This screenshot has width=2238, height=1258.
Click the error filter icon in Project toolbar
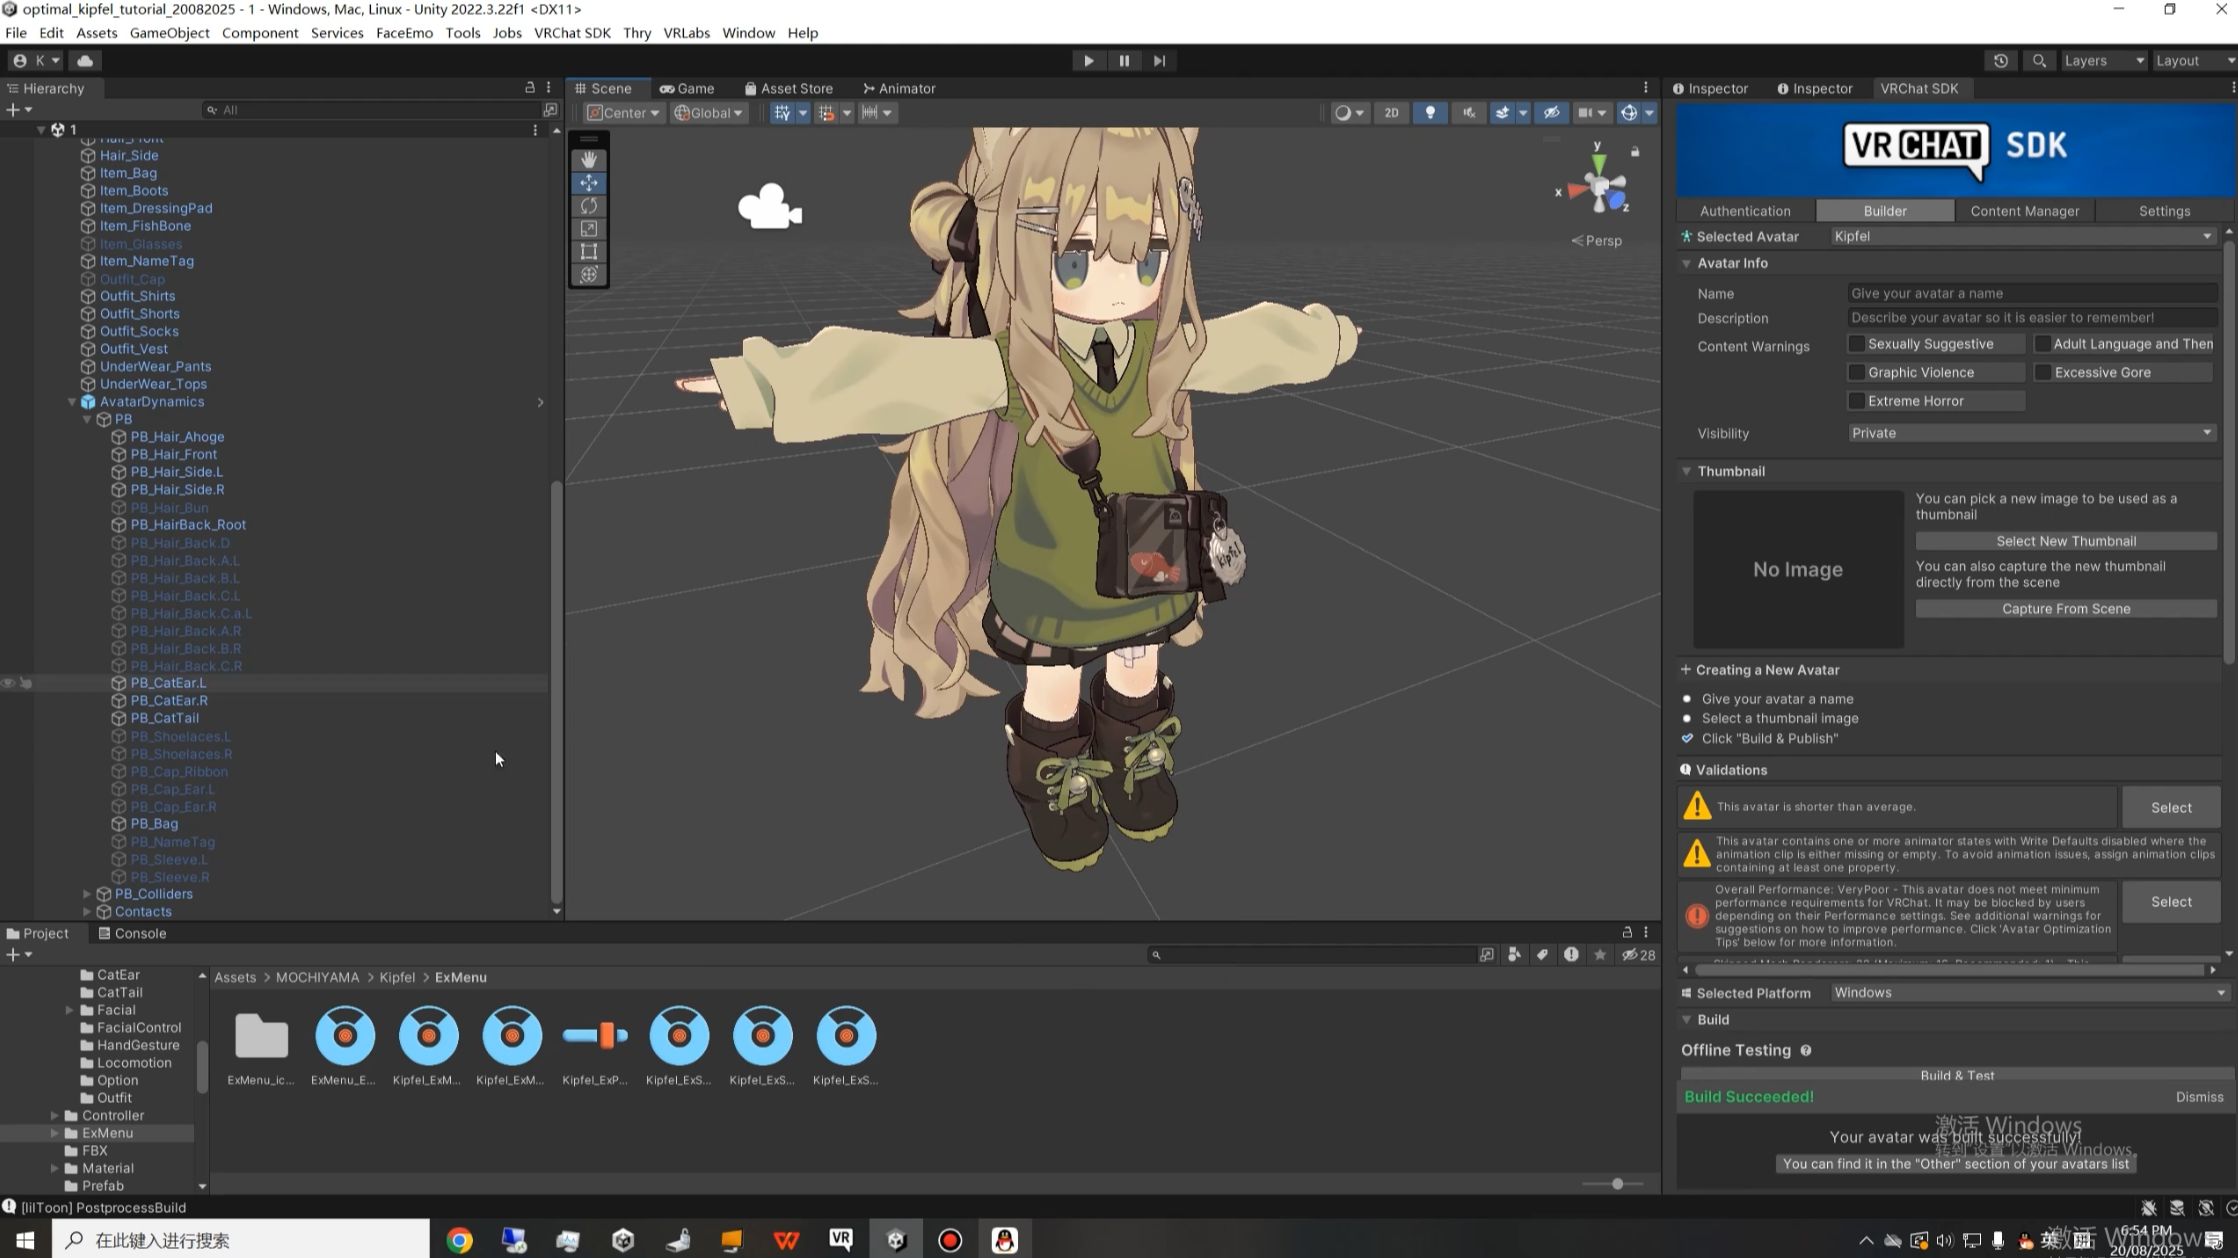tap(1571, 955)
